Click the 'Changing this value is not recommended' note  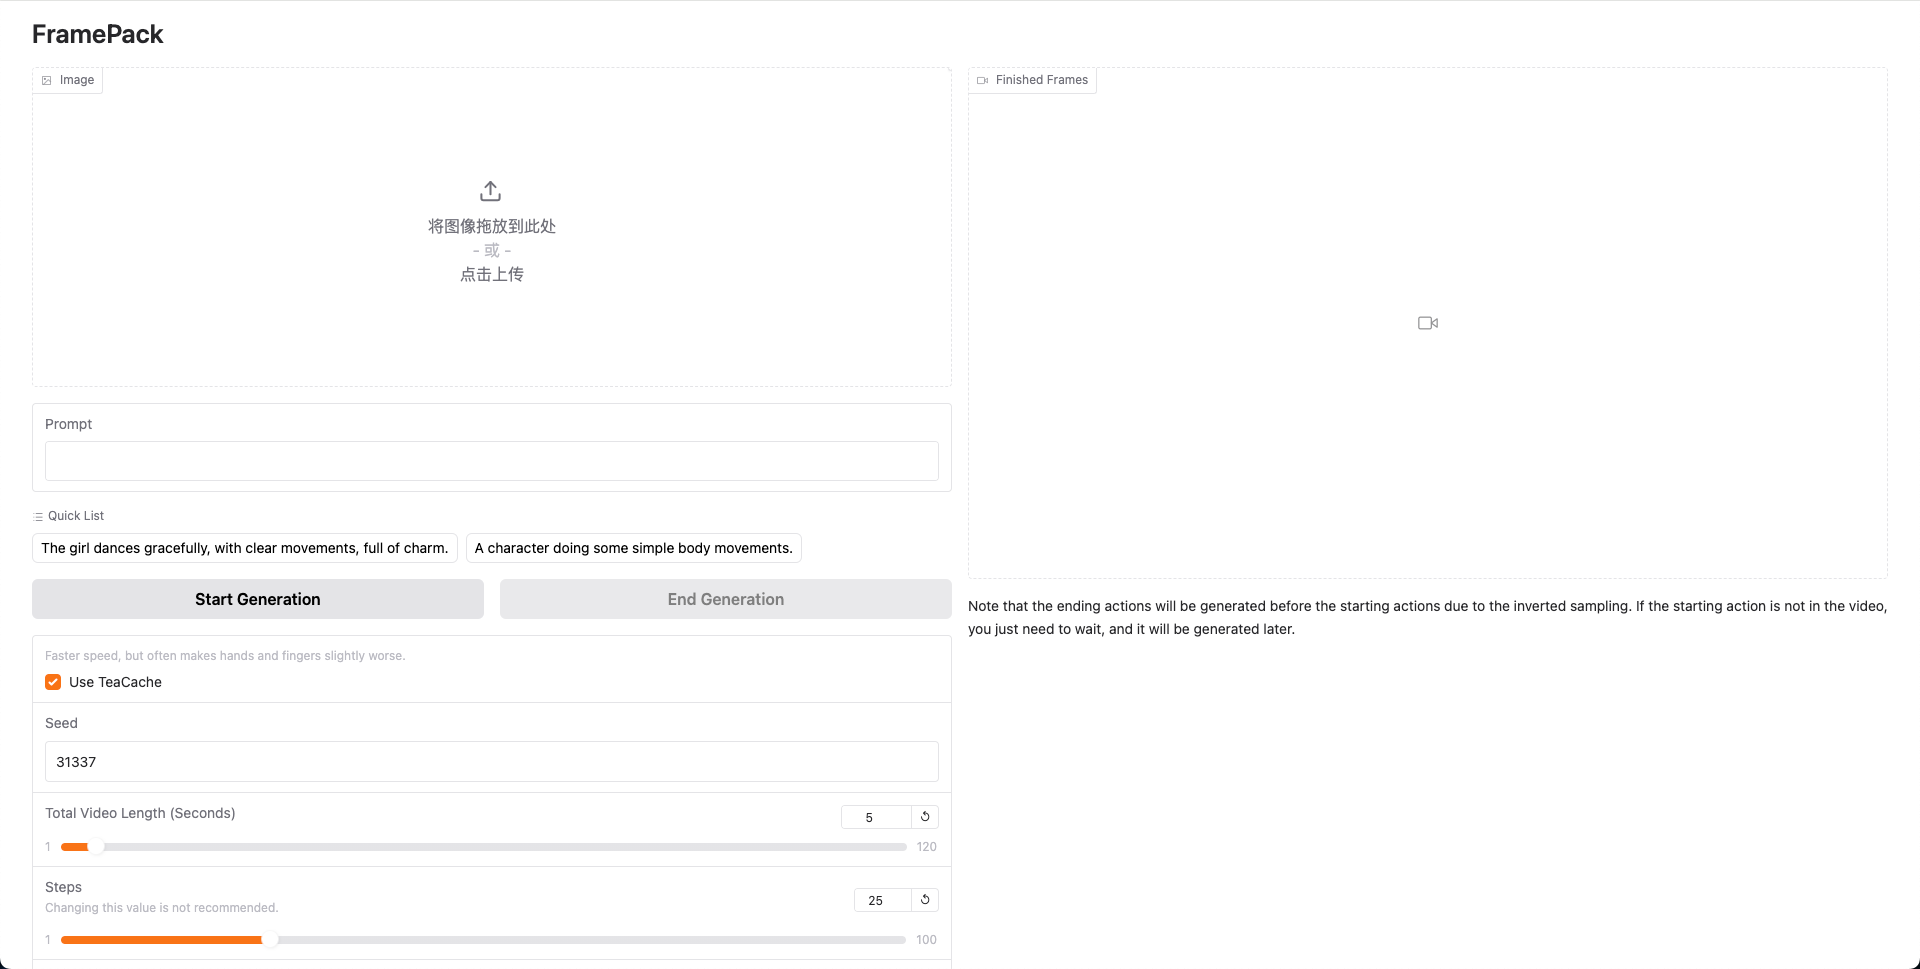162,908
